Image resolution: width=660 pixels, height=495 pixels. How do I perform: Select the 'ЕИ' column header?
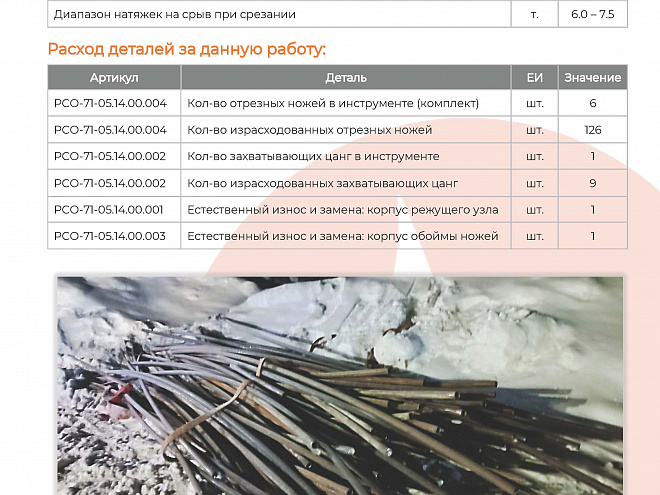[x=535, y=77]
